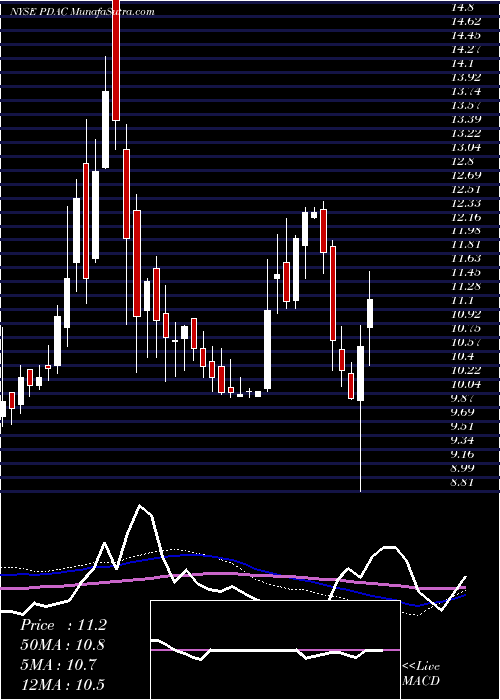Click the 10.04 price level
This screenshot has width=500, height=700.
[x=466, y=384]
